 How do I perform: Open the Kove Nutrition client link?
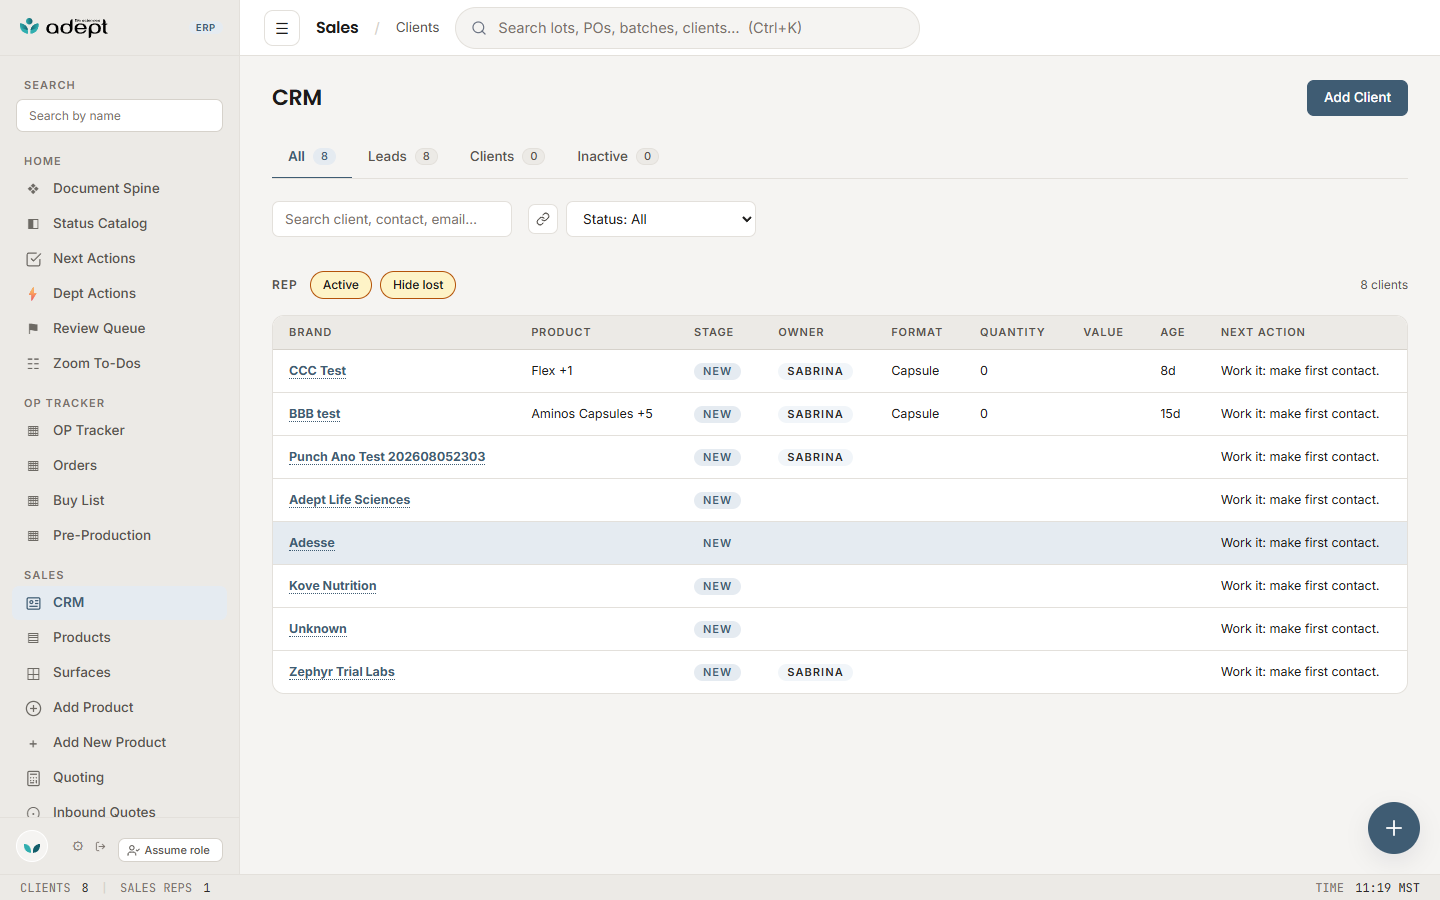[333, 586]
